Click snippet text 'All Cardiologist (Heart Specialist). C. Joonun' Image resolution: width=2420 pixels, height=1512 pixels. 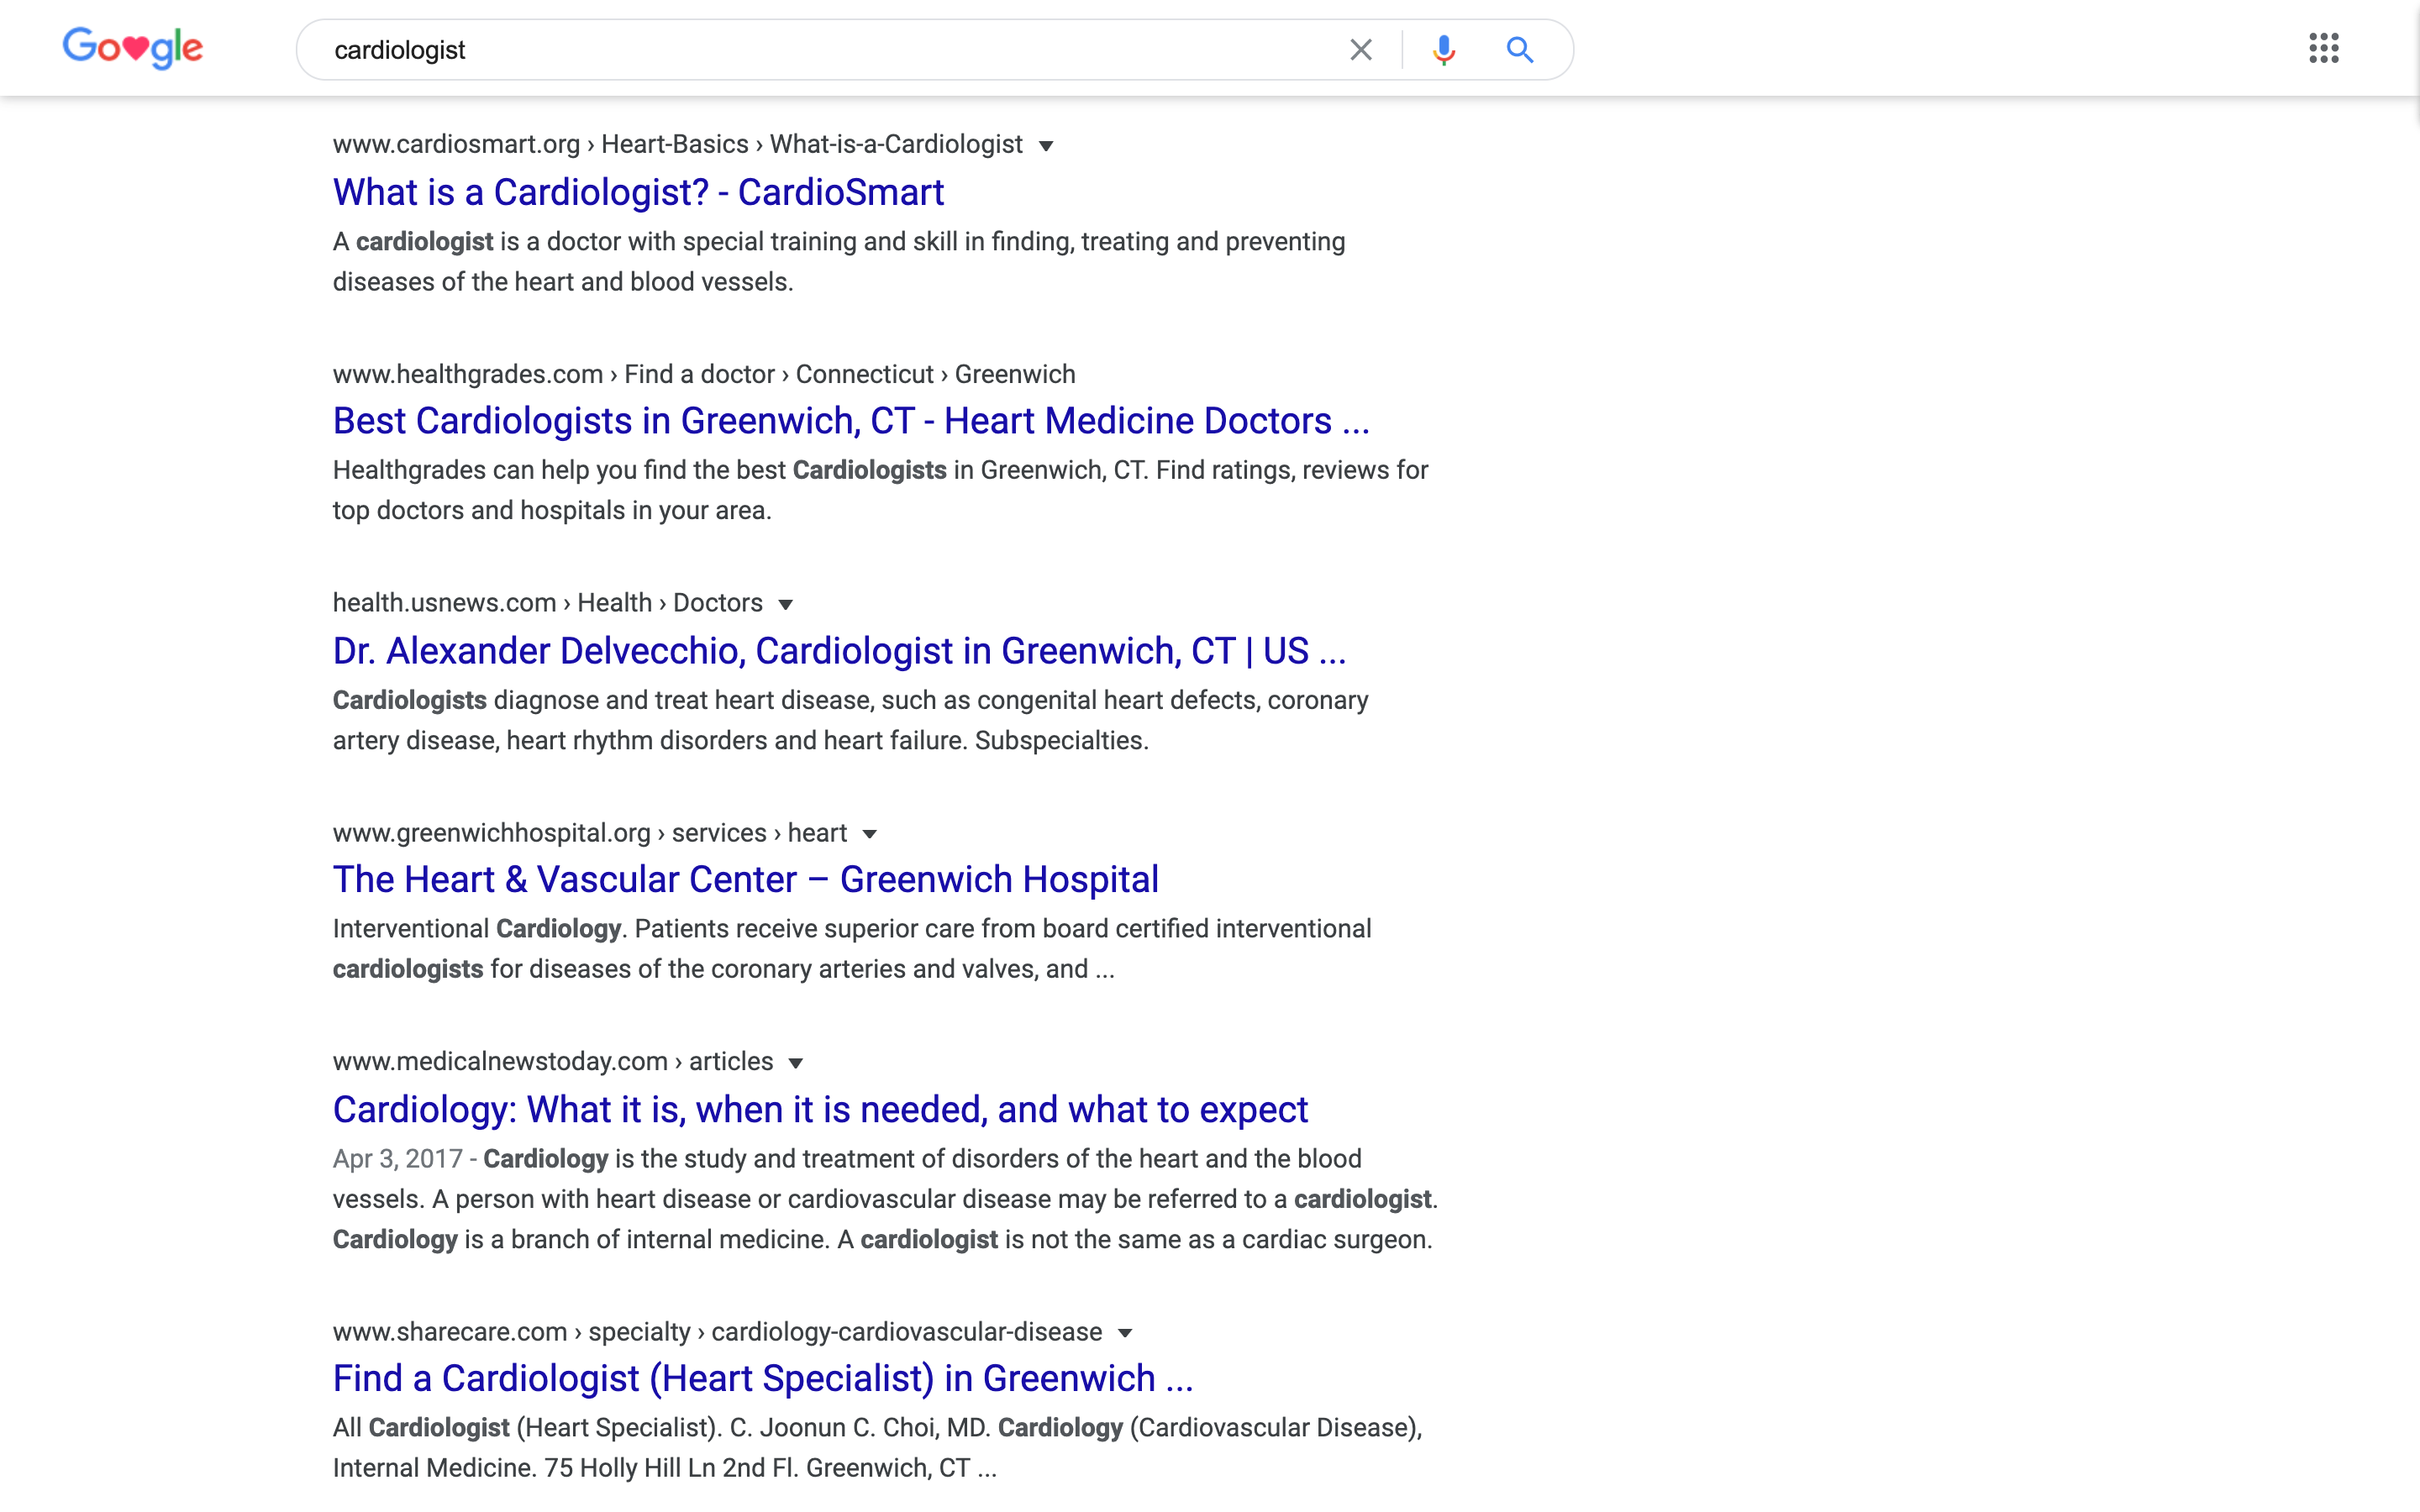click(x=877, y=1448)
